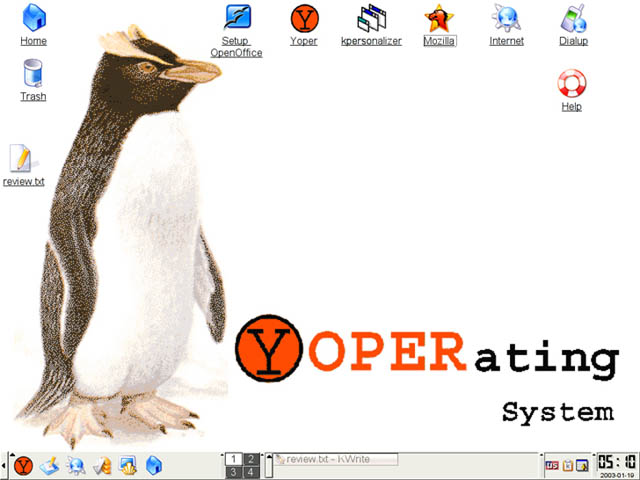640x480 pixels.
Task: Click the digital clock in the panel
Action: 616,462
